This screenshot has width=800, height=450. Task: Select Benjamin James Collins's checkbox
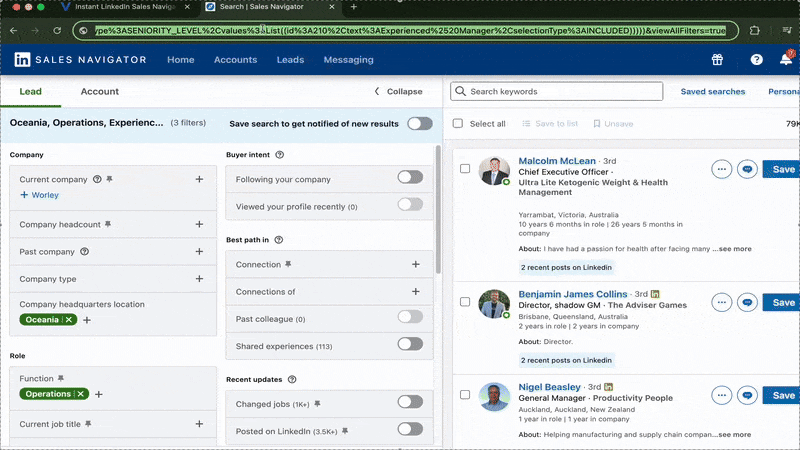[x=465, y=302]
